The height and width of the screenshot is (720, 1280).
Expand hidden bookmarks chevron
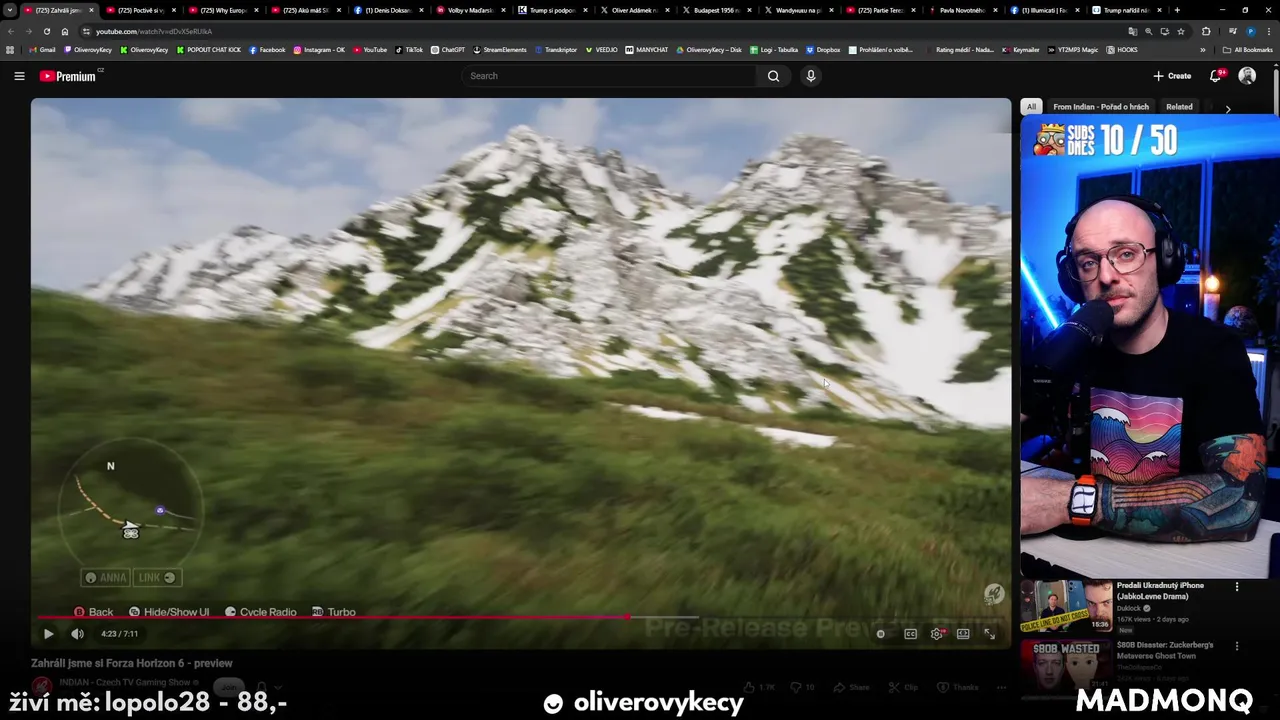tap(1201, 49)
